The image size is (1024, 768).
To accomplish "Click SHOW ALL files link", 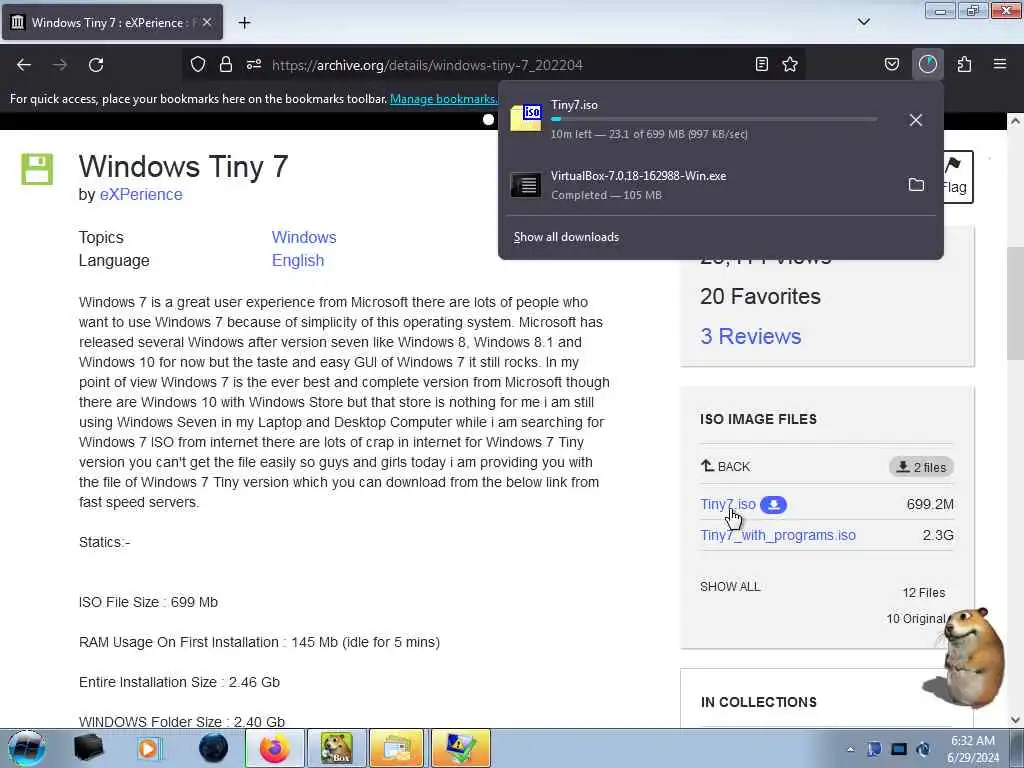I will coord(730,586).
